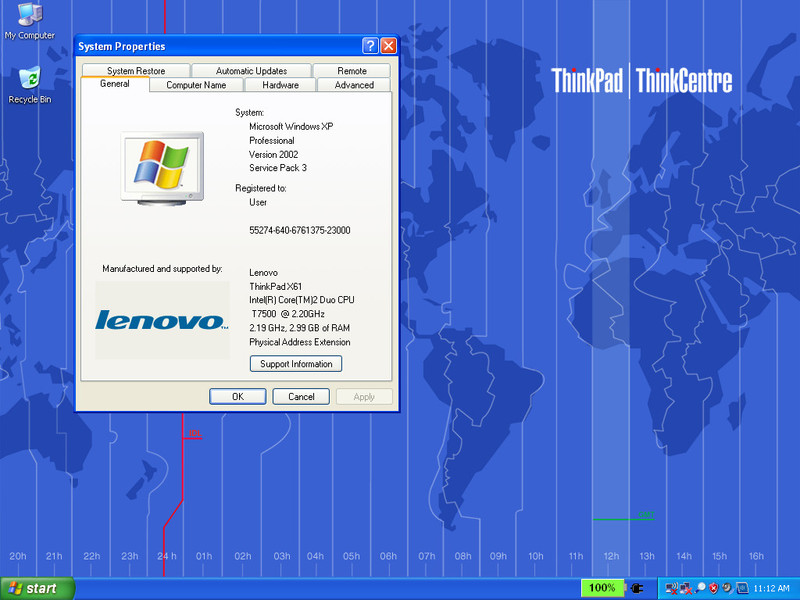
Task: Switch to the Hardware tab
Action: tap(281, 85)
